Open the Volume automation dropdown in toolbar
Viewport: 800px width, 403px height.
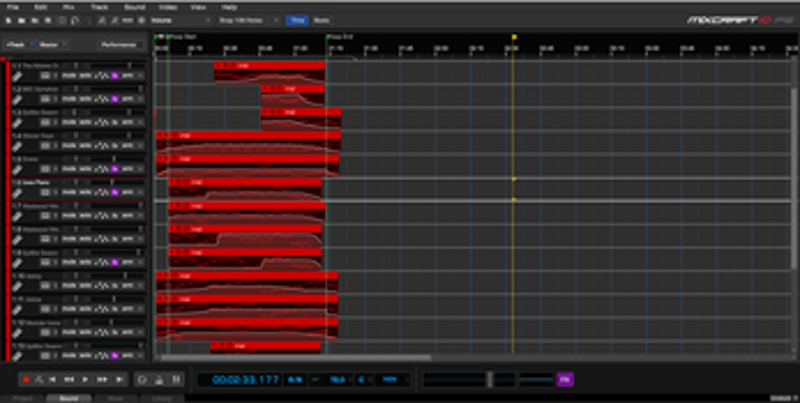180,20
